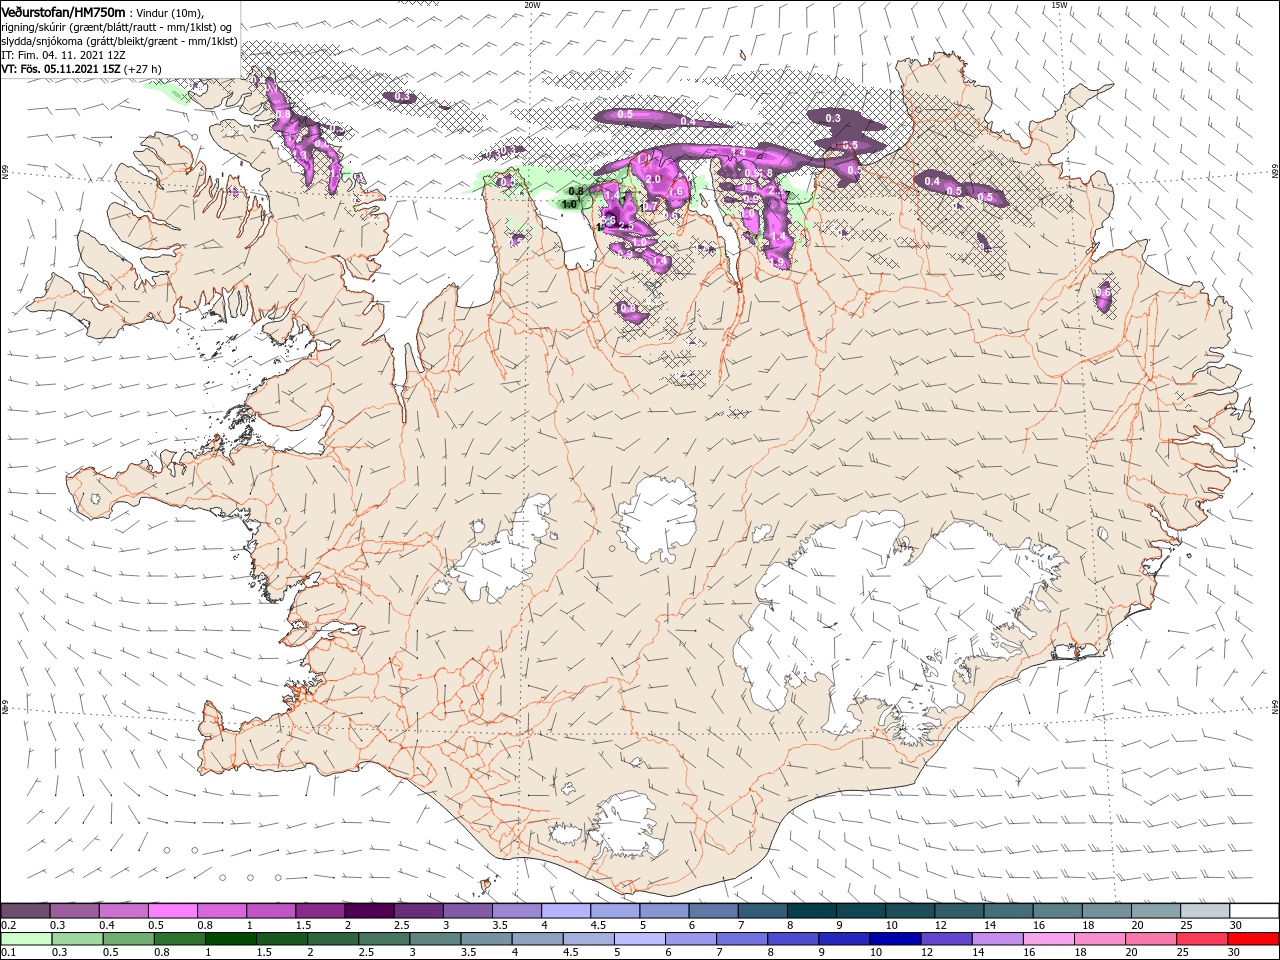The height and width of the screenshot is (960, 1280).
Task: Click the 4.5 label in the upper legend row
Action: pos(598,925)
